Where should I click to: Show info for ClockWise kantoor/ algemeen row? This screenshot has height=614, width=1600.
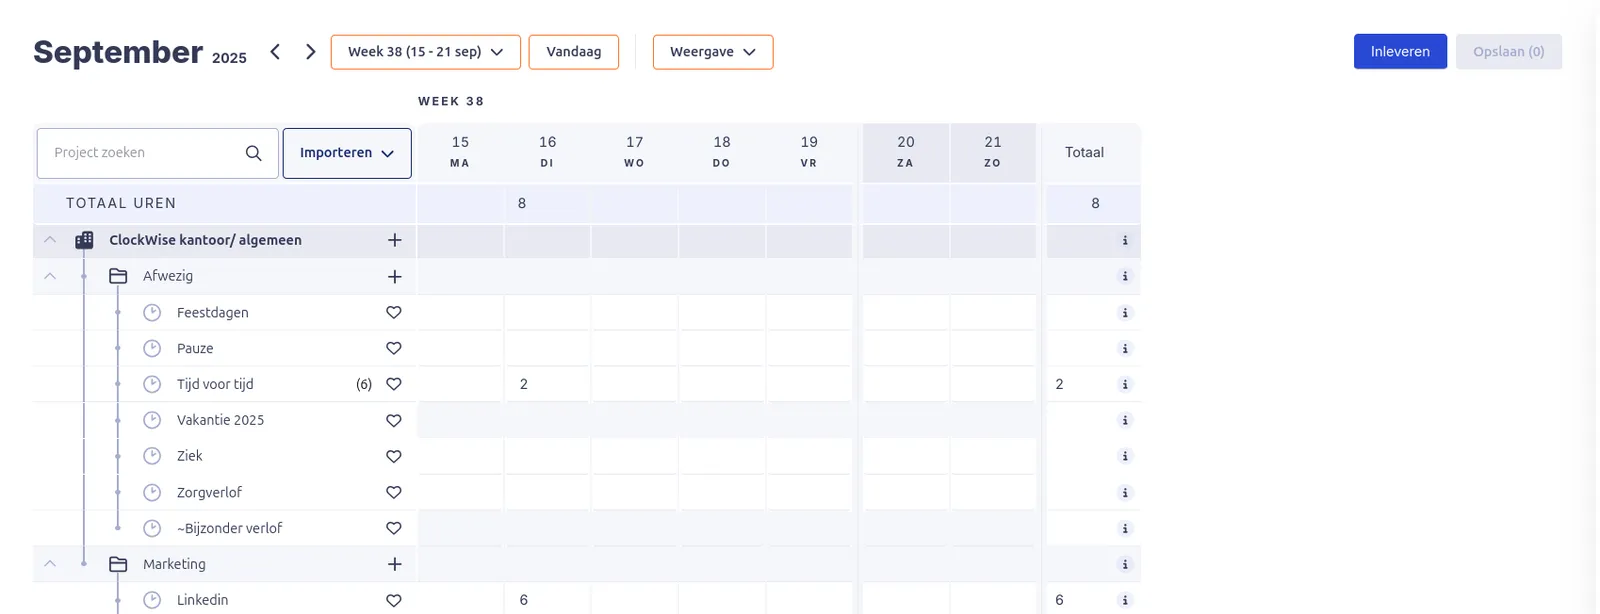[x=1125, y=240]
